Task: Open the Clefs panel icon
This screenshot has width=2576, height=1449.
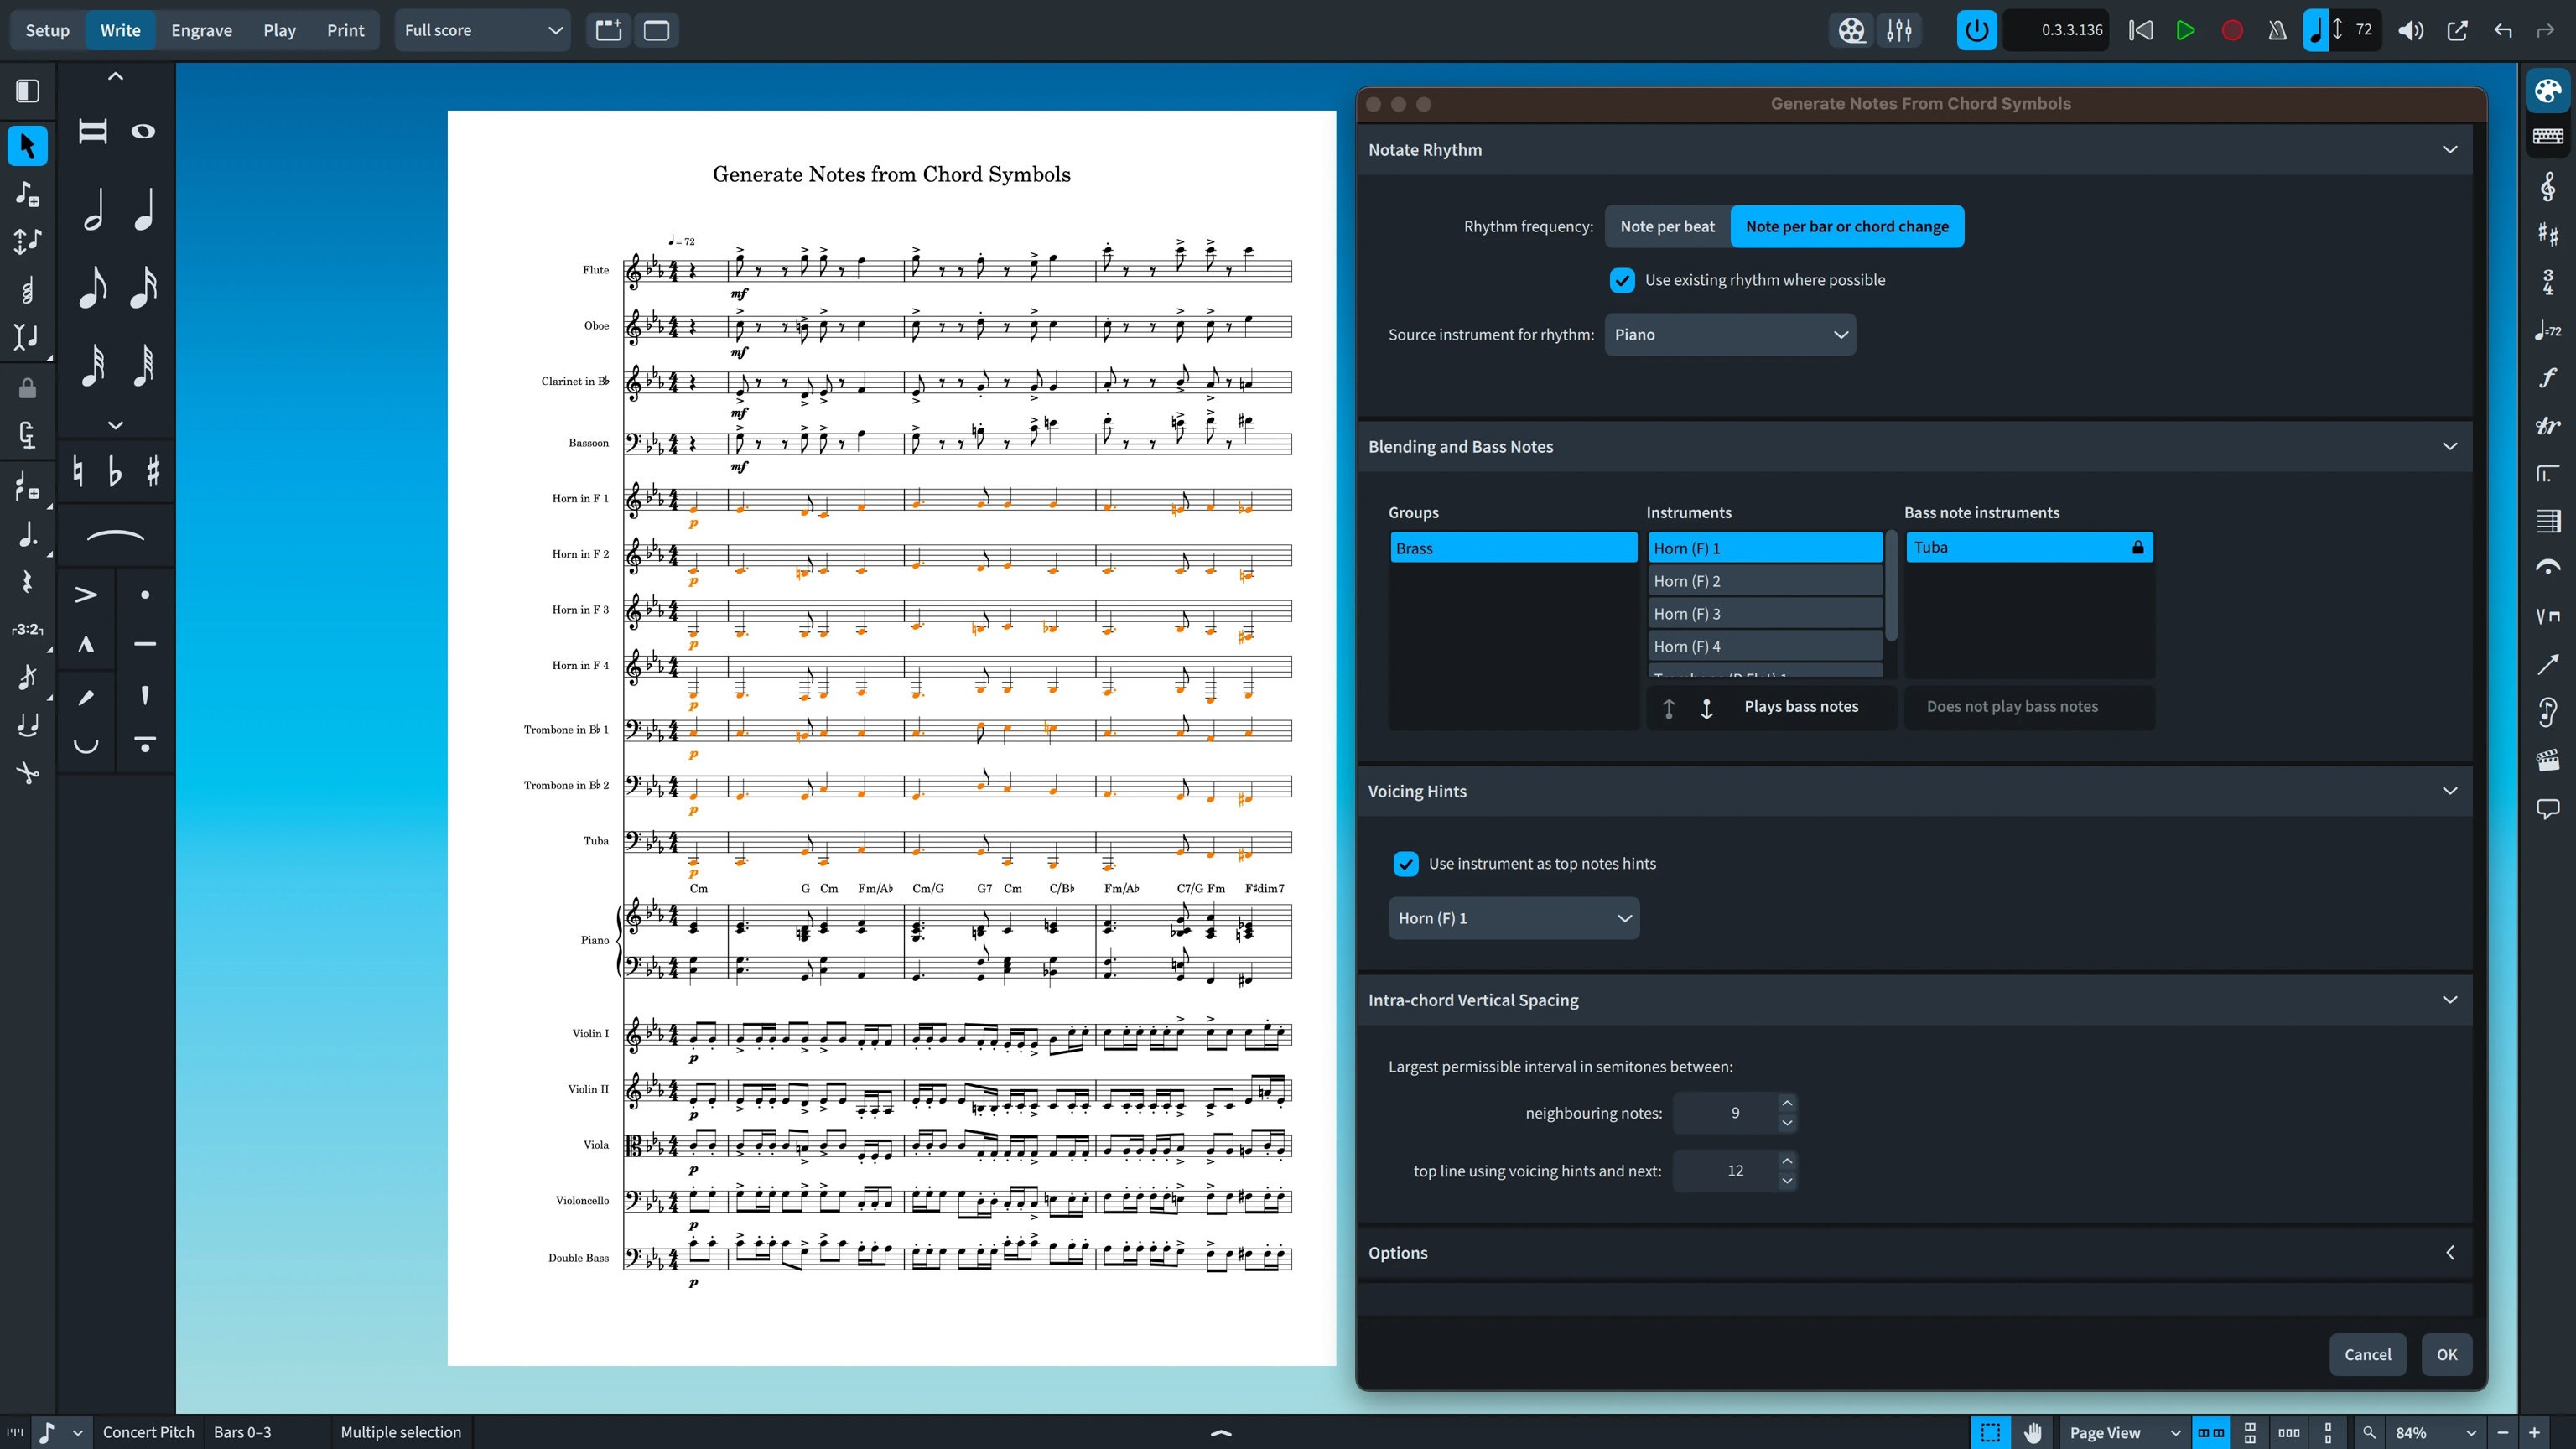Action: pos(2547,187)
